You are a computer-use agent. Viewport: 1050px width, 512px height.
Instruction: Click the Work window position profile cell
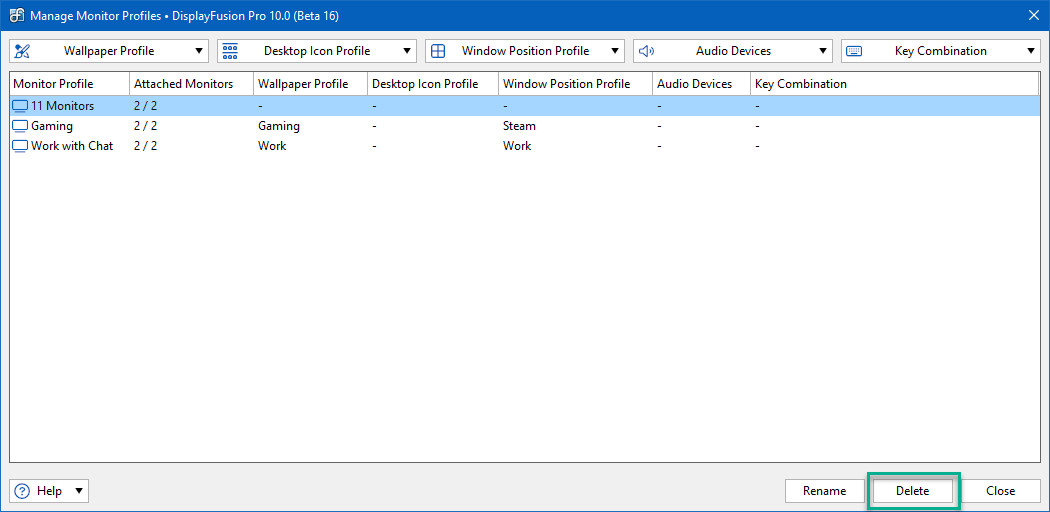click(x=517, y=146)
